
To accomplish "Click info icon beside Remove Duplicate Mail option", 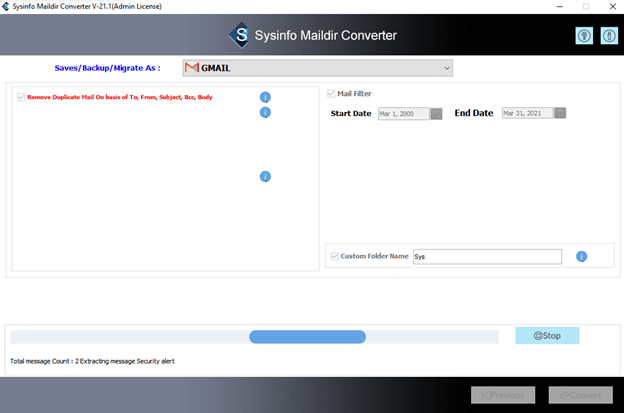I will [265, 97].
